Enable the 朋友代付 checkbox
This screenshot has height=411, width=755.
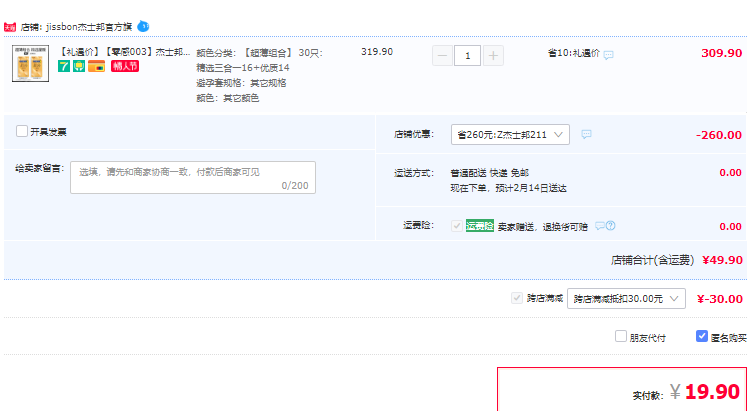point(621,336)
